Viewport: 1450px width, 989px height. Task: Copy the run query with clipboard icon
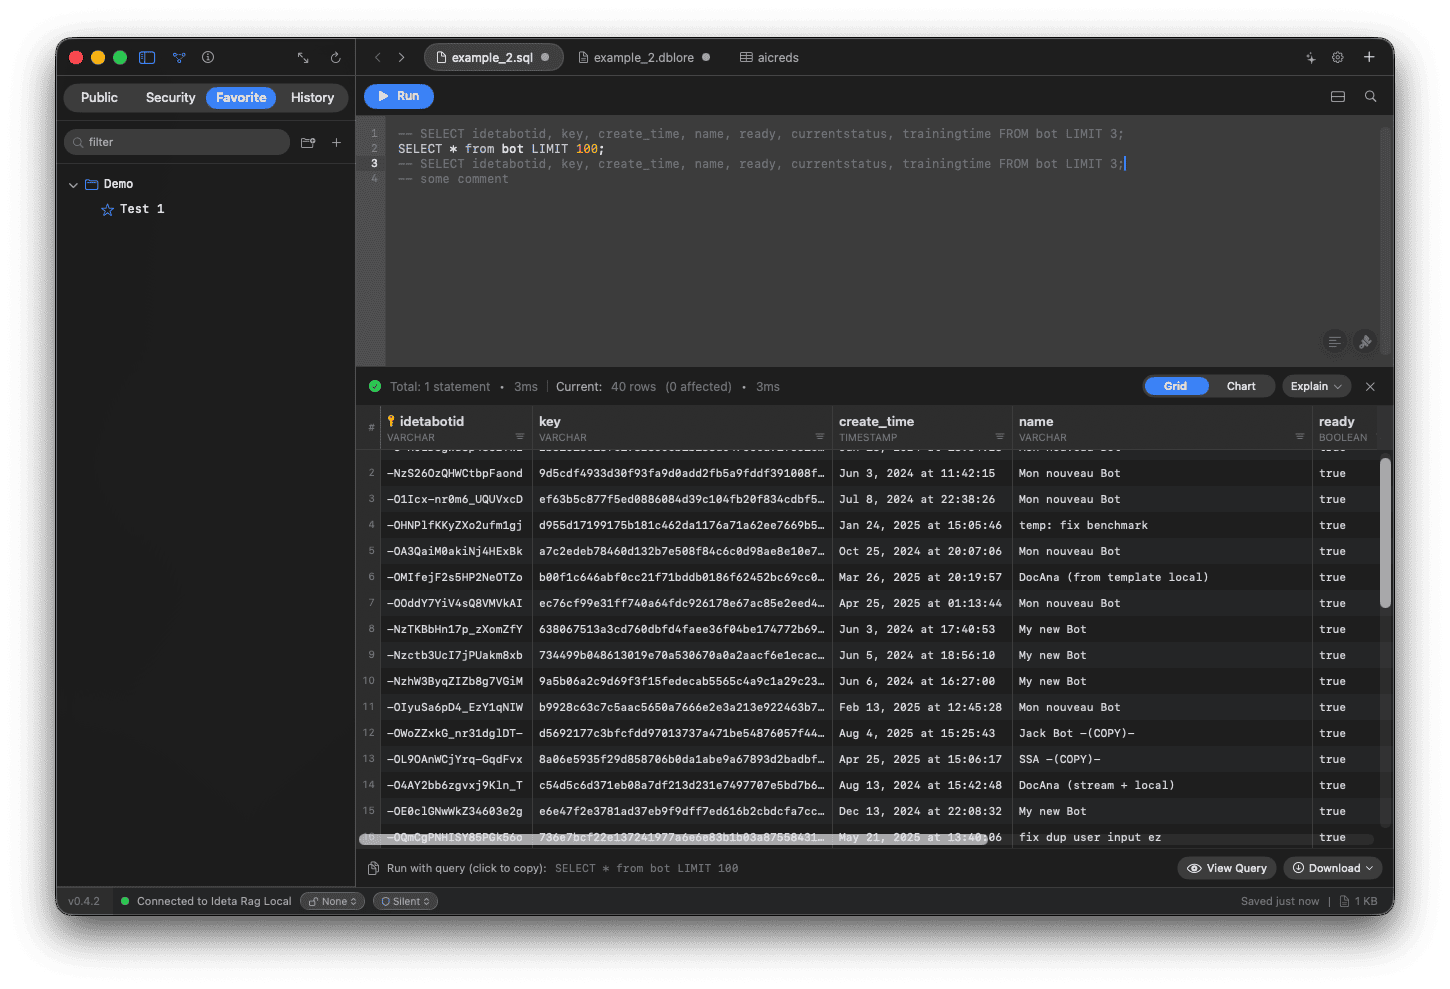click(x=373, y=868)
